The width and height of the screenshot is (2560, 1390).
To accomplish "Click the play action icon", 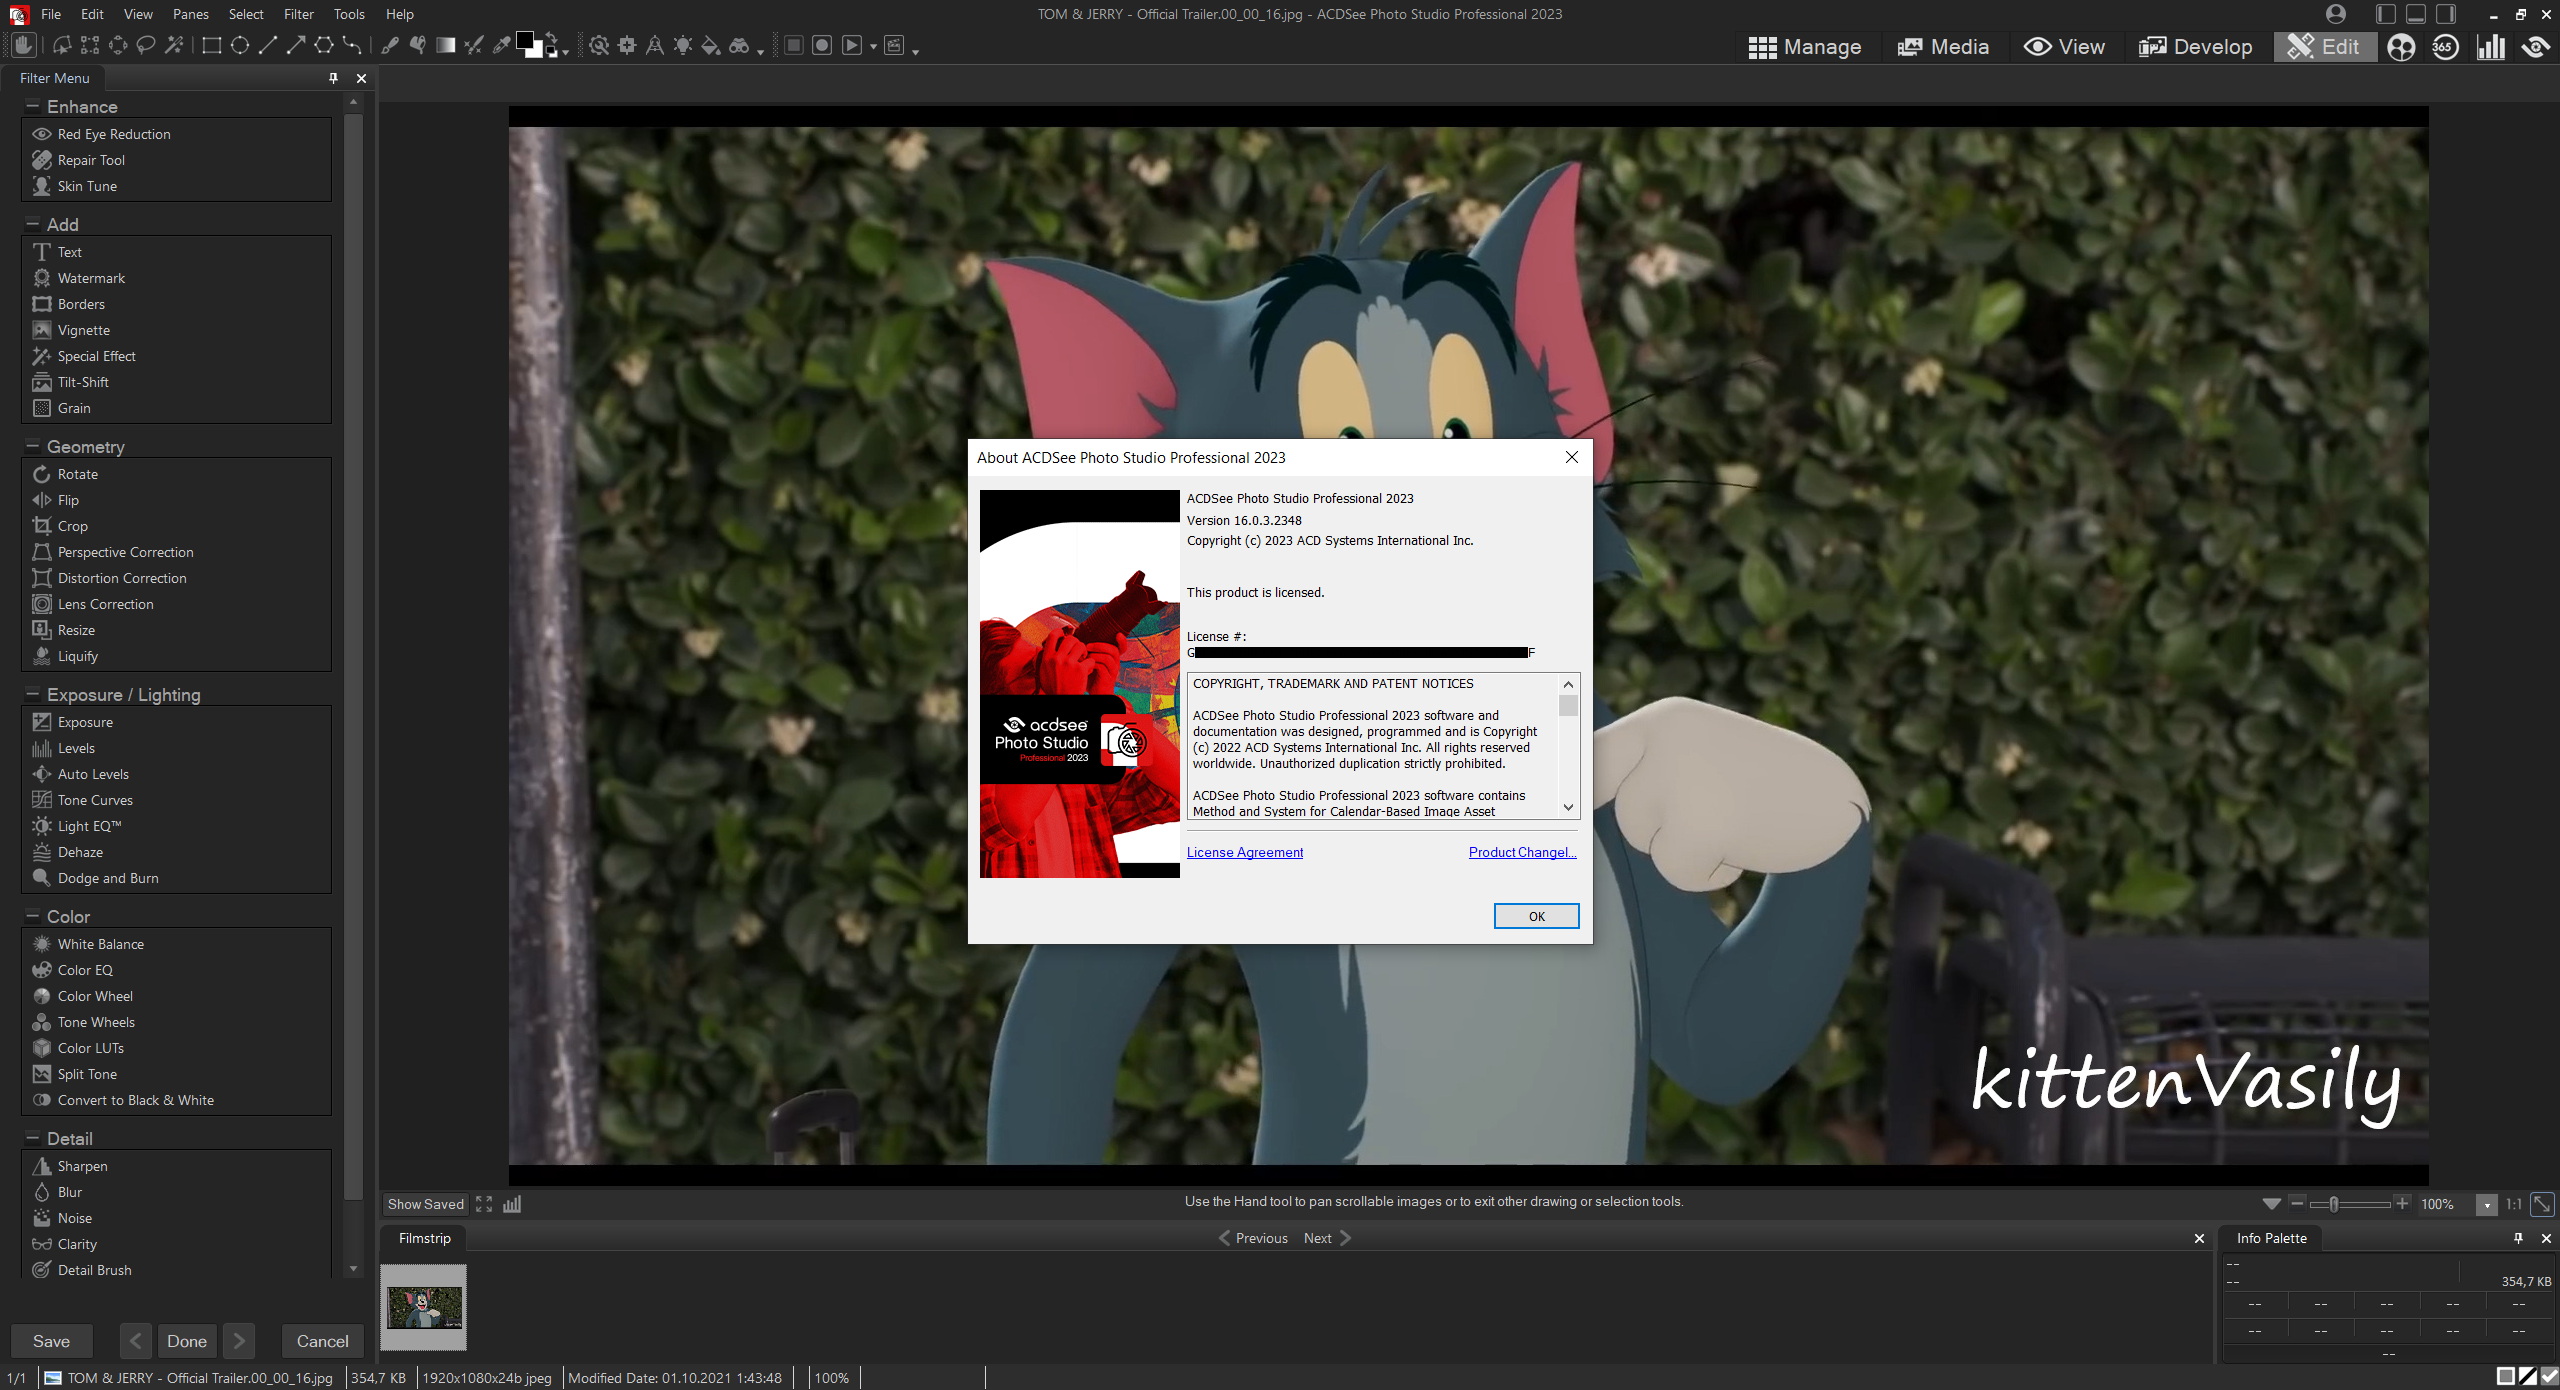I will pos(851,45).
